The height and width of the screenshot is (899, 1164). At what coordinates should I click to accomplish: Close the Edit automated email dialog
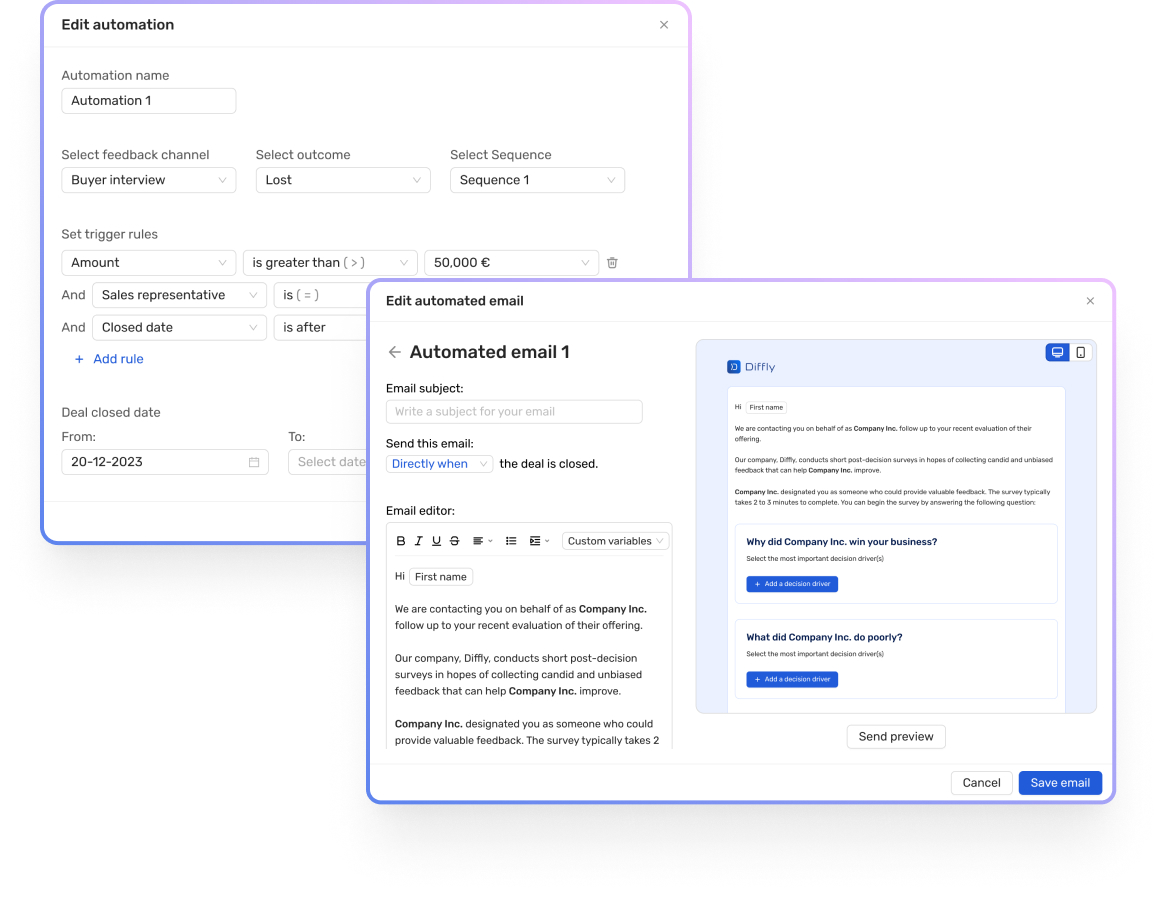(1090, 301)
